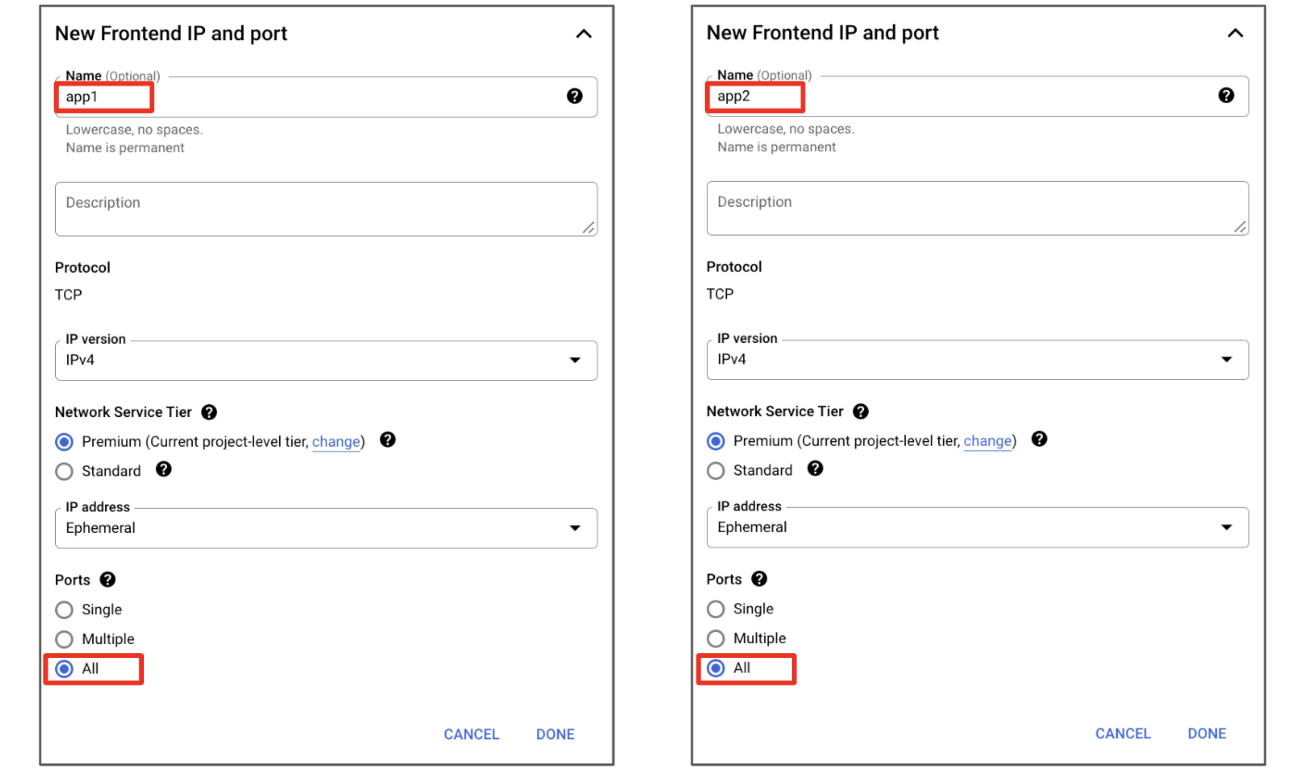The image size is (1308, 780).
Task: Click Premium tier help icon in left panel
Action: 388,440
